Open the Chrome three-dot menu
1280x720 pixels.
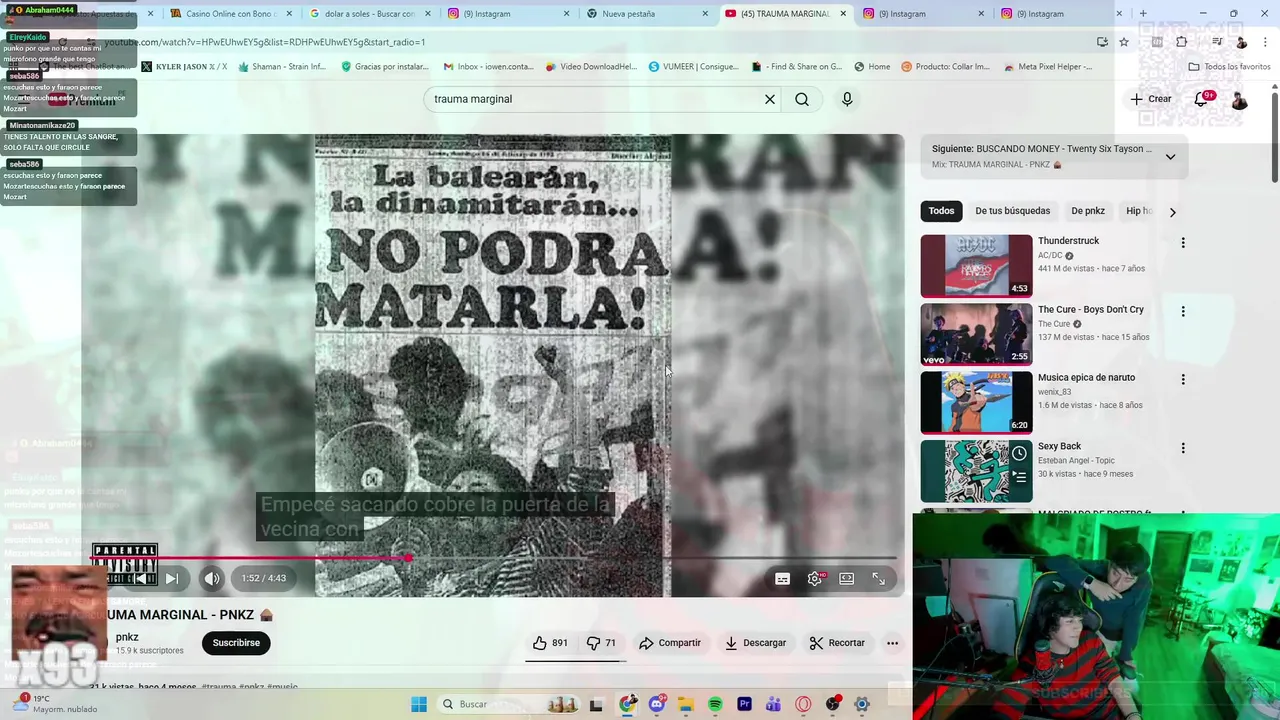(1263, 42)
